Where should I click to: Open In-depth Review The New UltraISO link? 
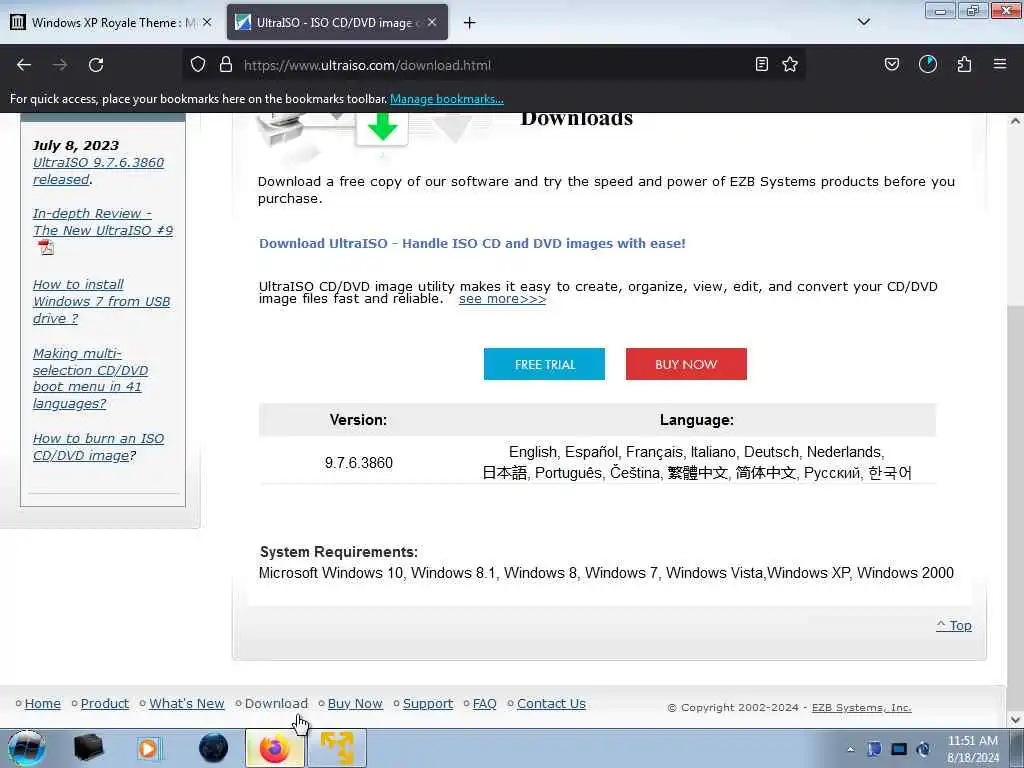[x=103, y=222]
